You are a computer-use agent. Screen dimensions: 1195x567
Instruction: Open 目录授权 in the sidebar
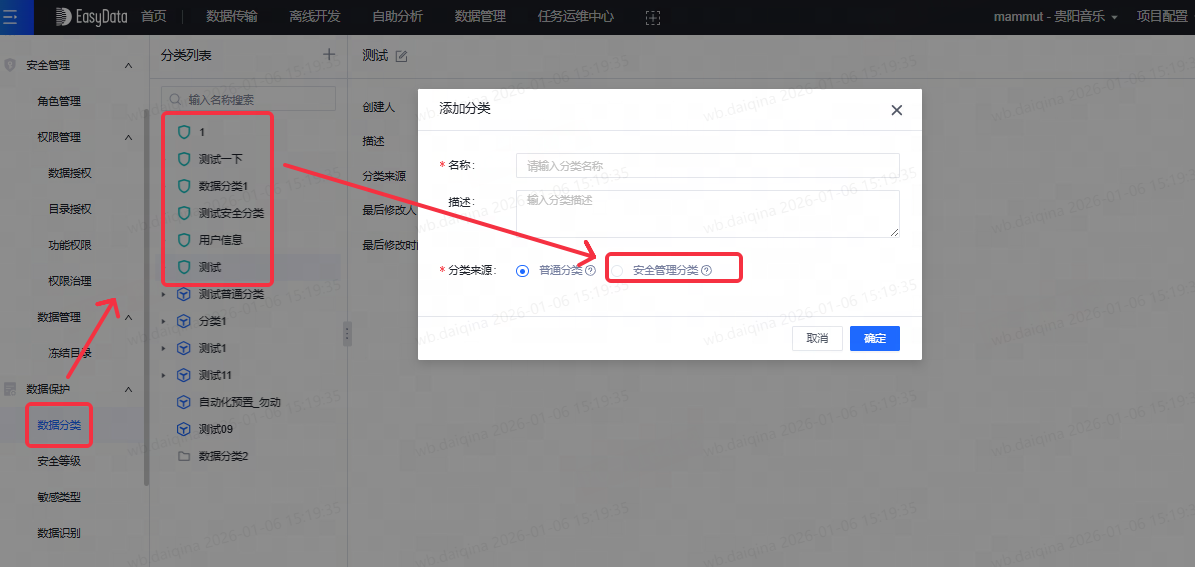70,209
